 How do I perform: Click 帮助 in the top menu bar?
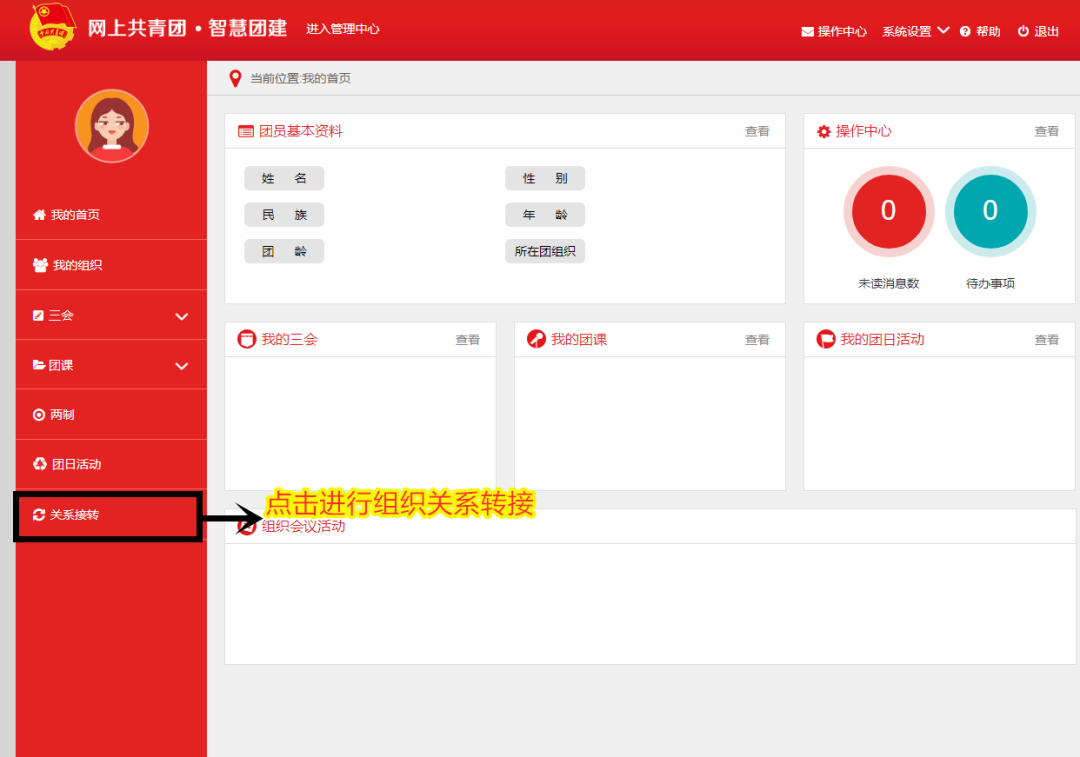[x=986, y=31]
